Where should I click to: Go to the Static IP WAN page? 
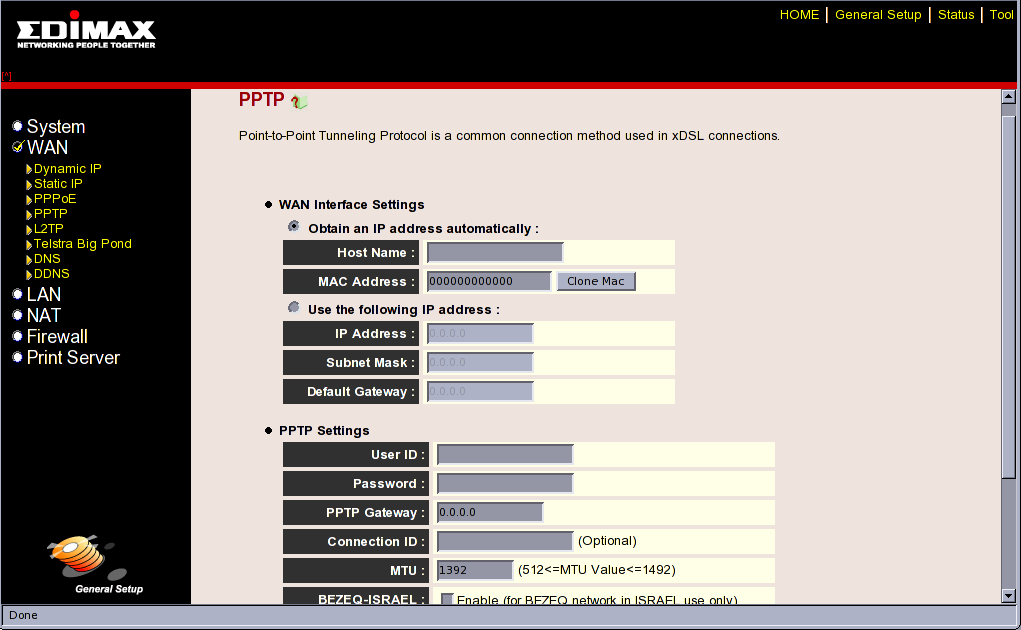pos(58,184)
